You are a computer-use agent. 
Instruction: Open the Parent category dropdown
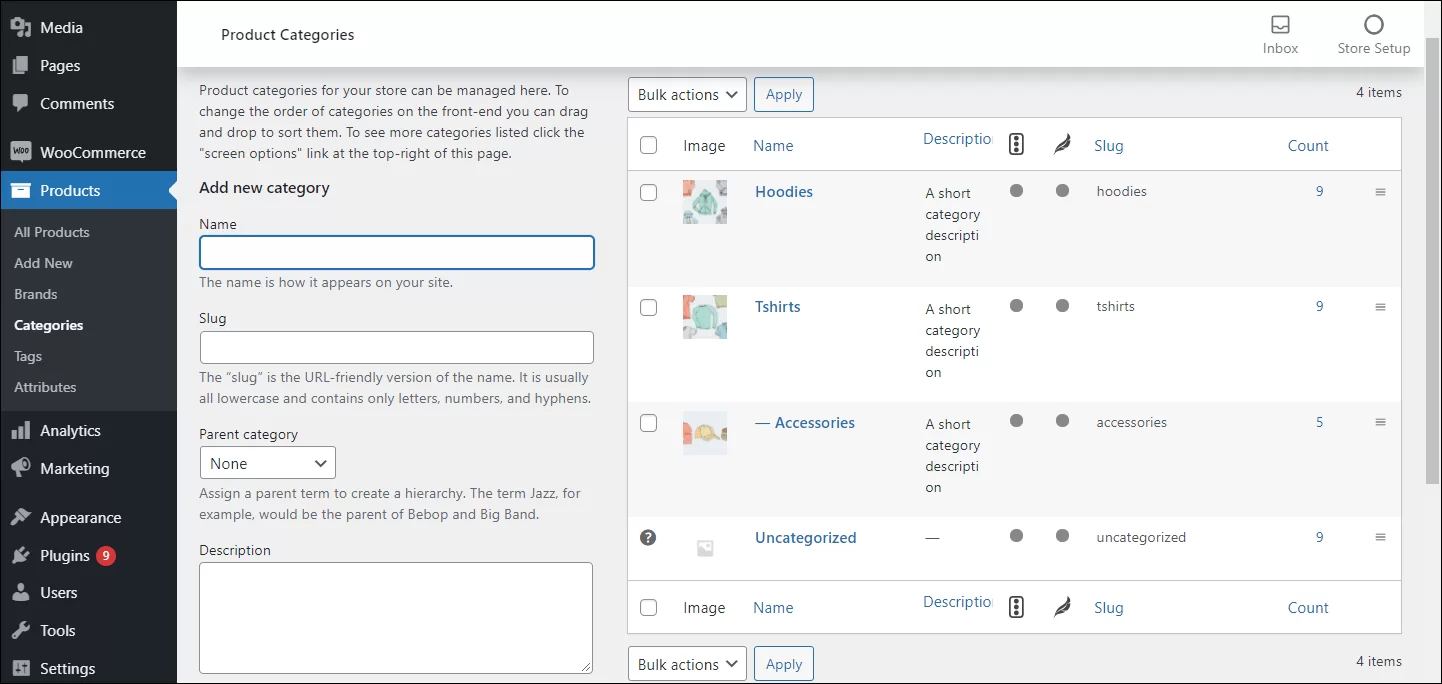pyautogui.click(x=267, y=463)
